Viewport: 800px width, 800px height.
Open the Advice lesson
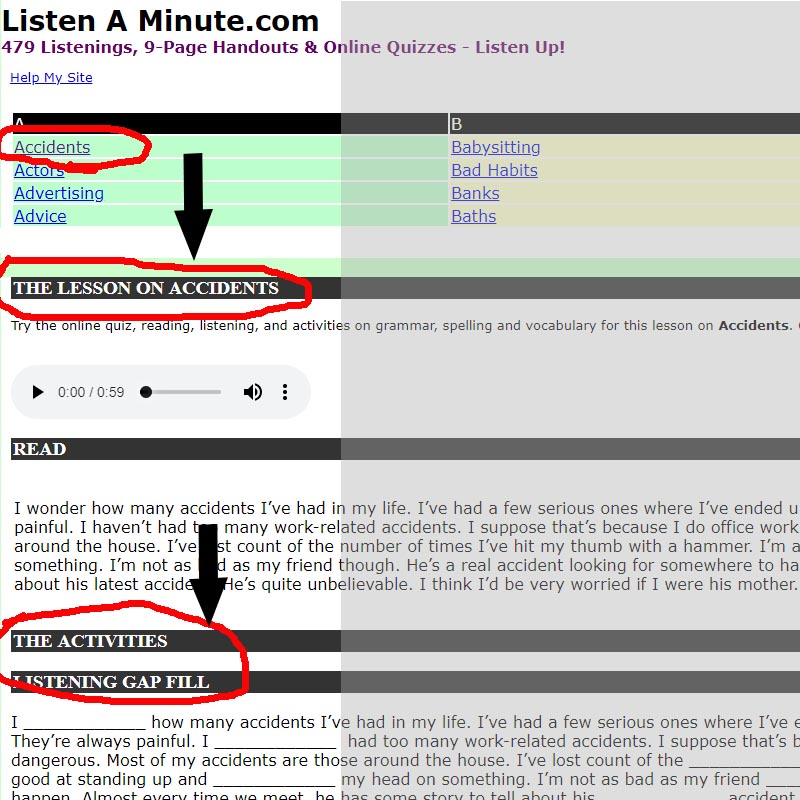pyautogui.click(x=40, y=216)
